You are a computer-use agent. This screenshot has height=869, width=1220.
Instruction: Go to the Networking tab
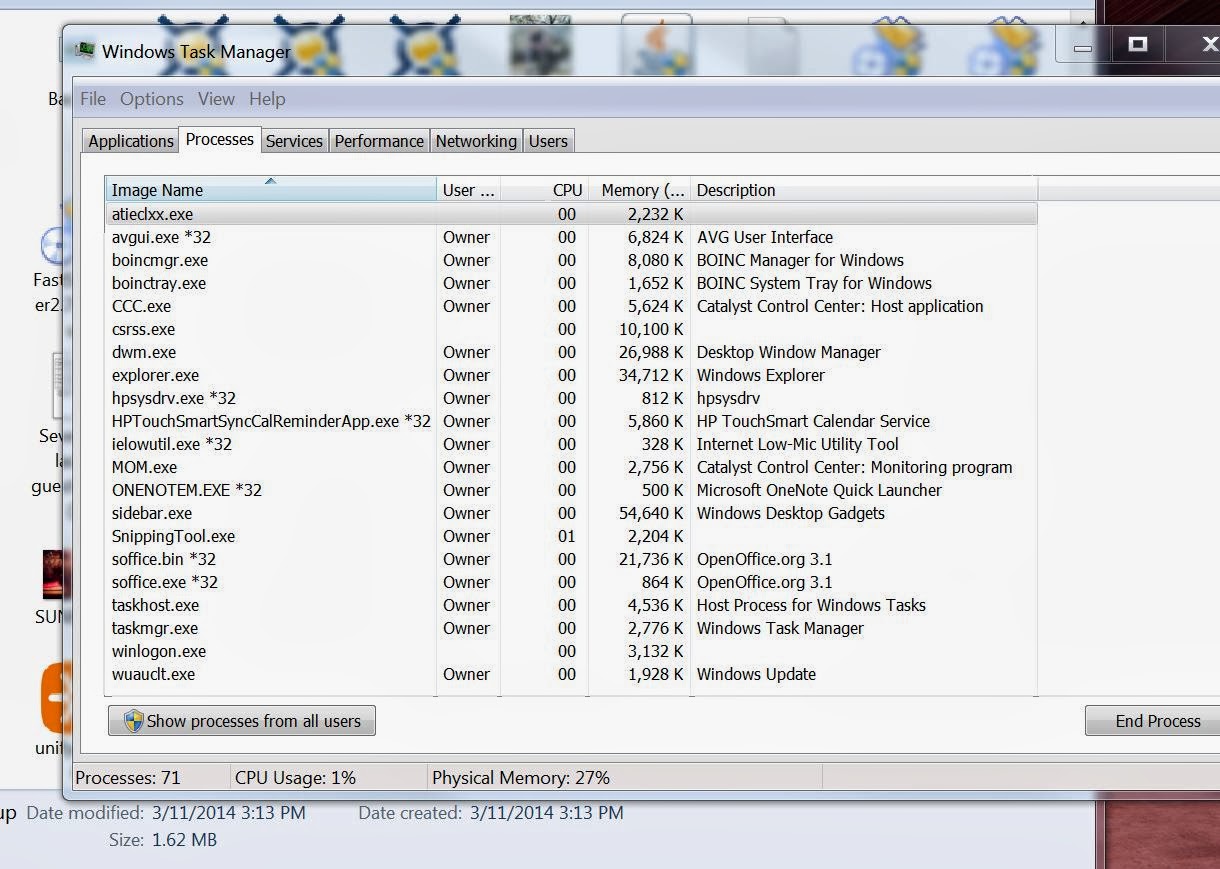(x=476, y=141)
